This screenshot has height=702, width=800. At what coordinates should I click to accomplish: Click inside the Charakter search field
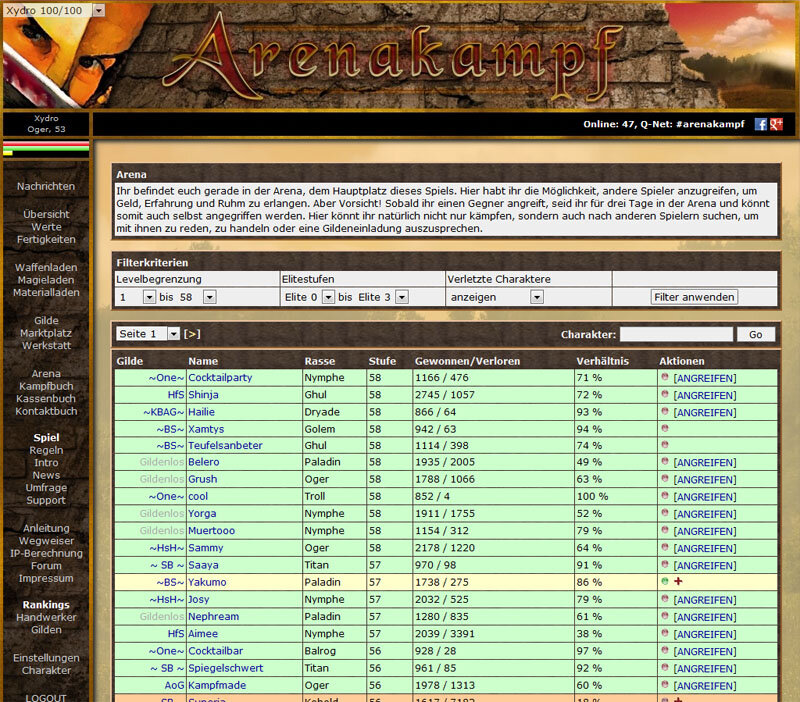tap(680, 333)
